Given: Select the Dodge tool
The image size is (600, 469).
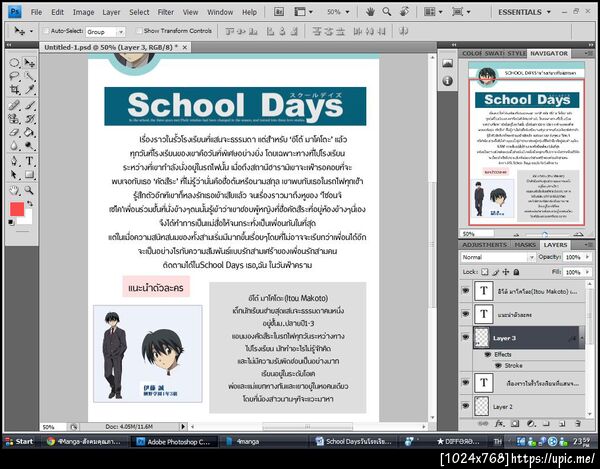Looking at the screenshot, I should tap(29, 146).
